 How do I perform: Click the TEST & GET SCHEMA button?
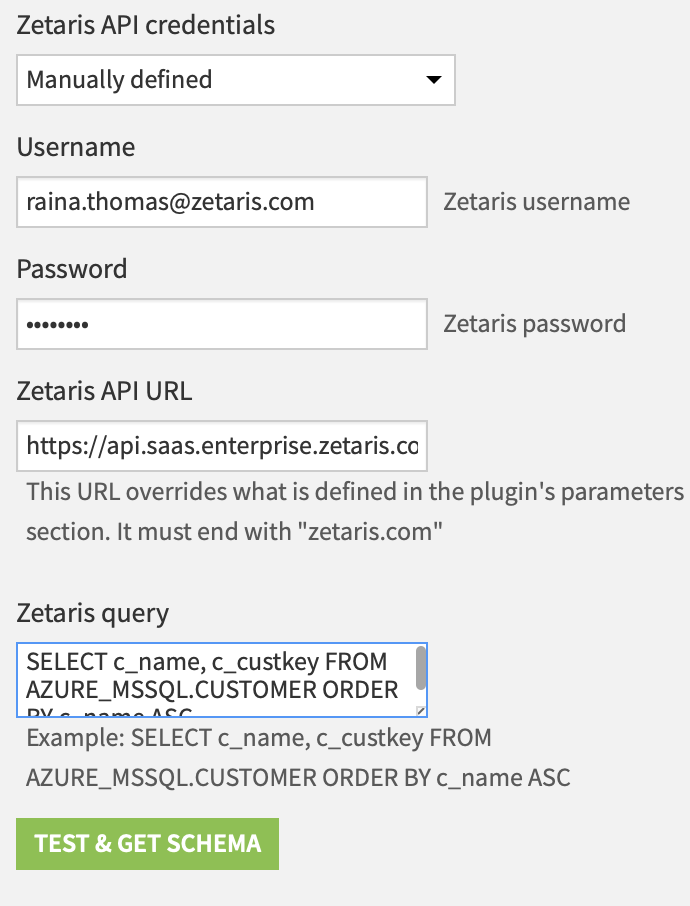pyautogui.click(x=147, y=843)
